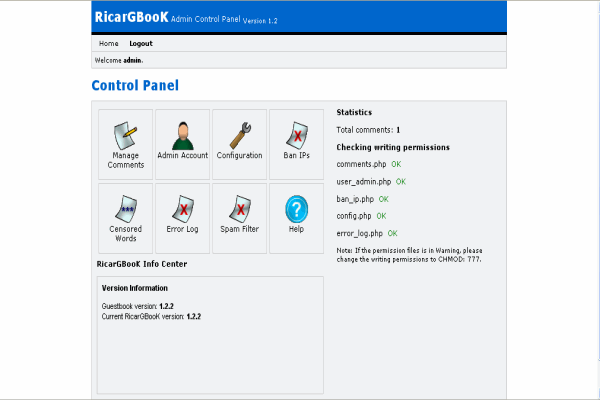
Task: Click the Total comments statistic
Action: coord(368,130)
